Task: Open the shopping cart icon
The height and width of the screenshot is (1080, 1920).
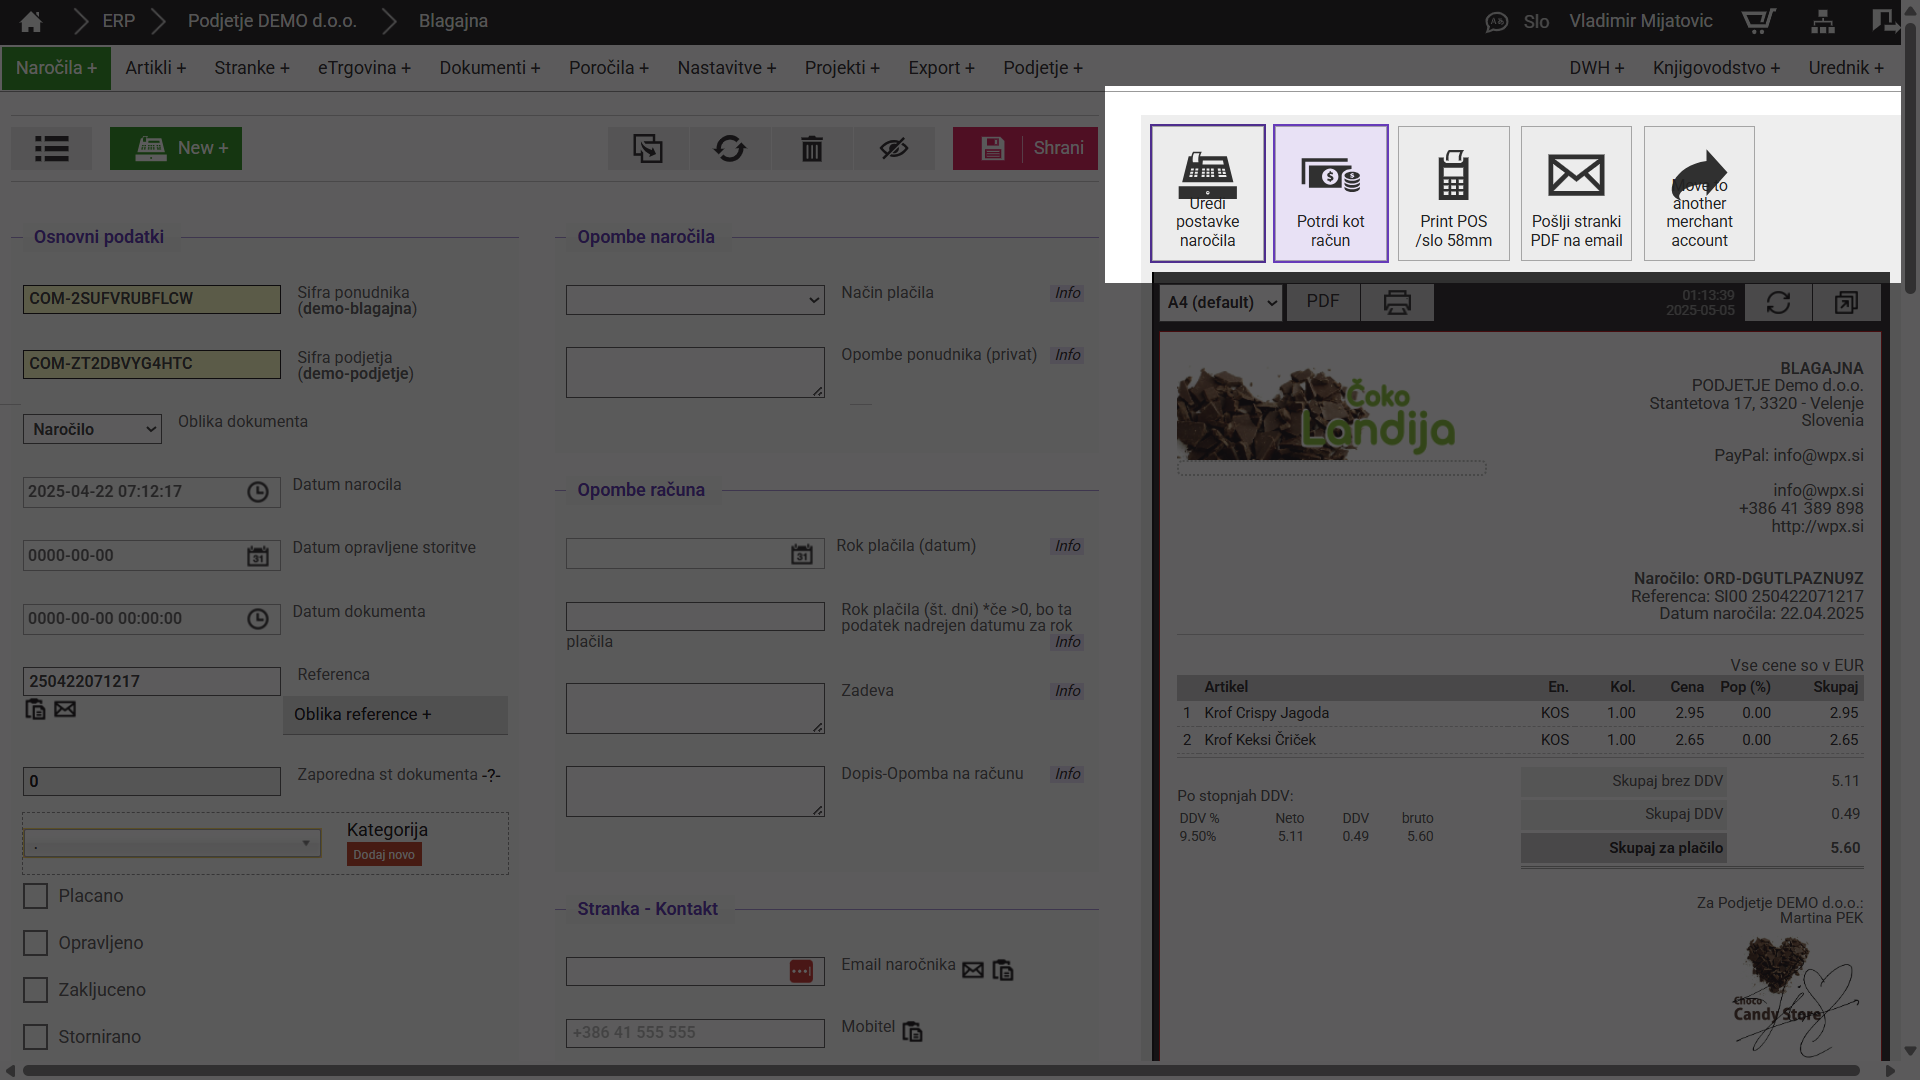Action: pos(1758,21)
